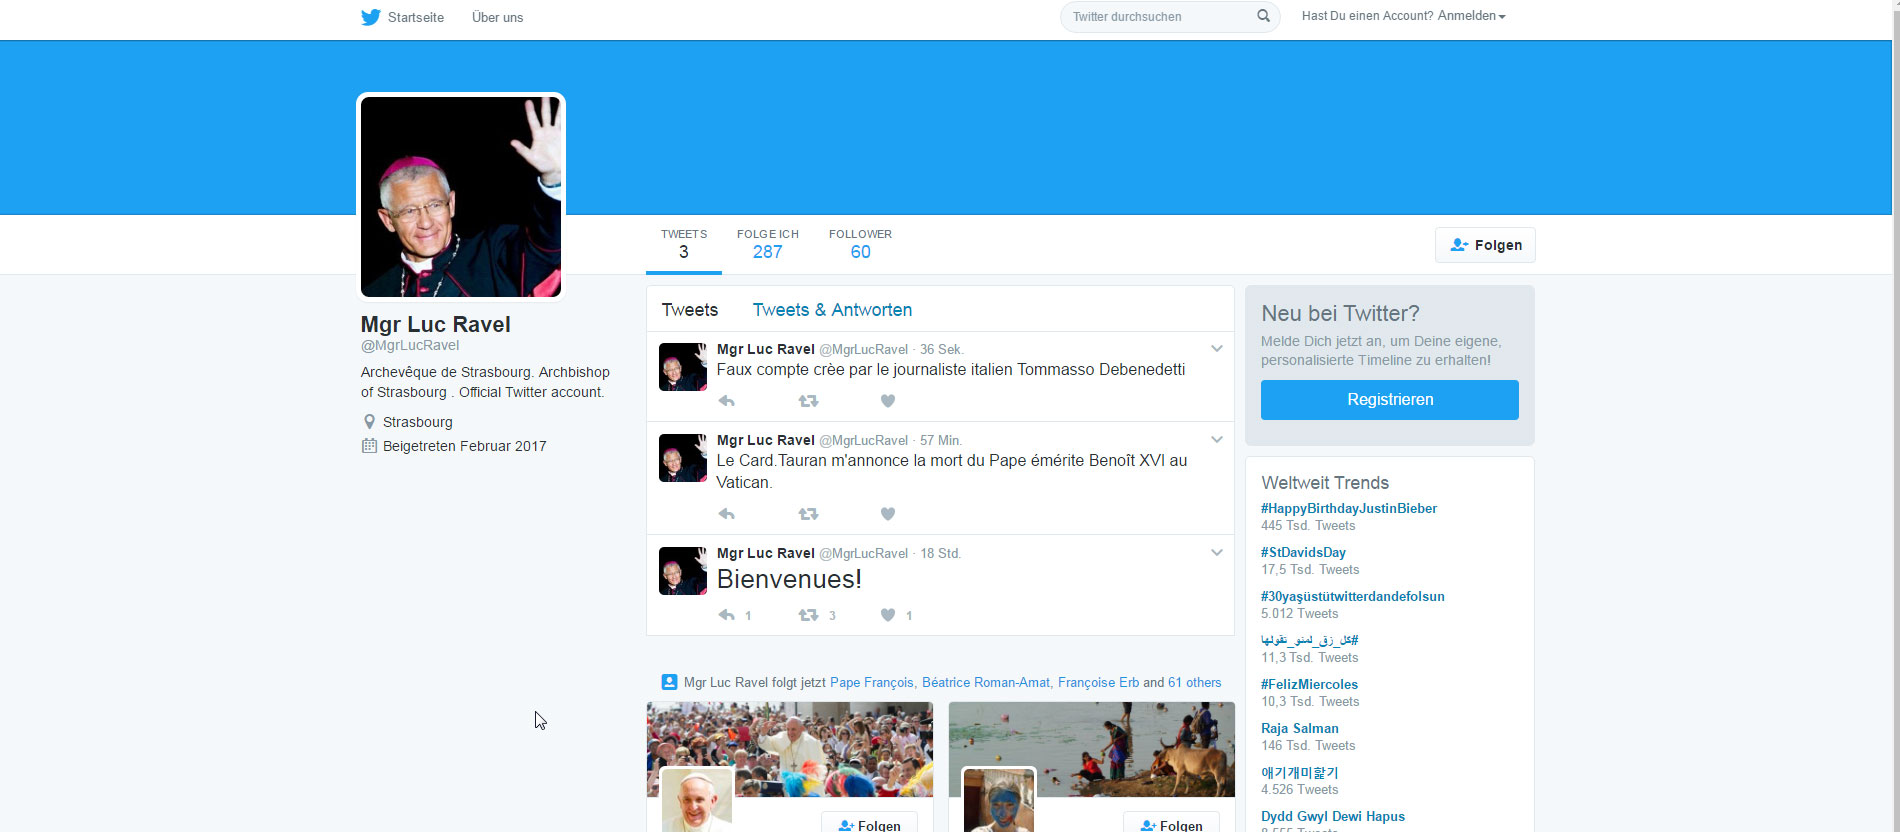
Task: Click the Twitter bird logo
Action: (x=371, y=17)
